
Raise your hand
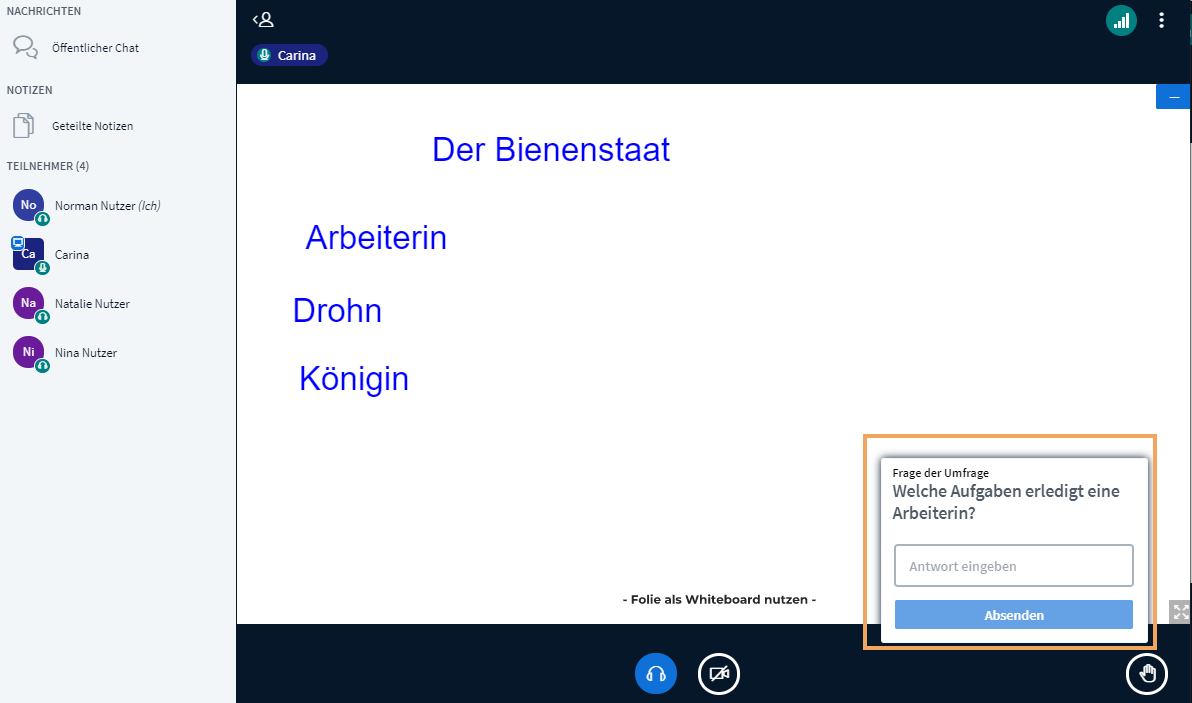click(x=1147, y=674)
